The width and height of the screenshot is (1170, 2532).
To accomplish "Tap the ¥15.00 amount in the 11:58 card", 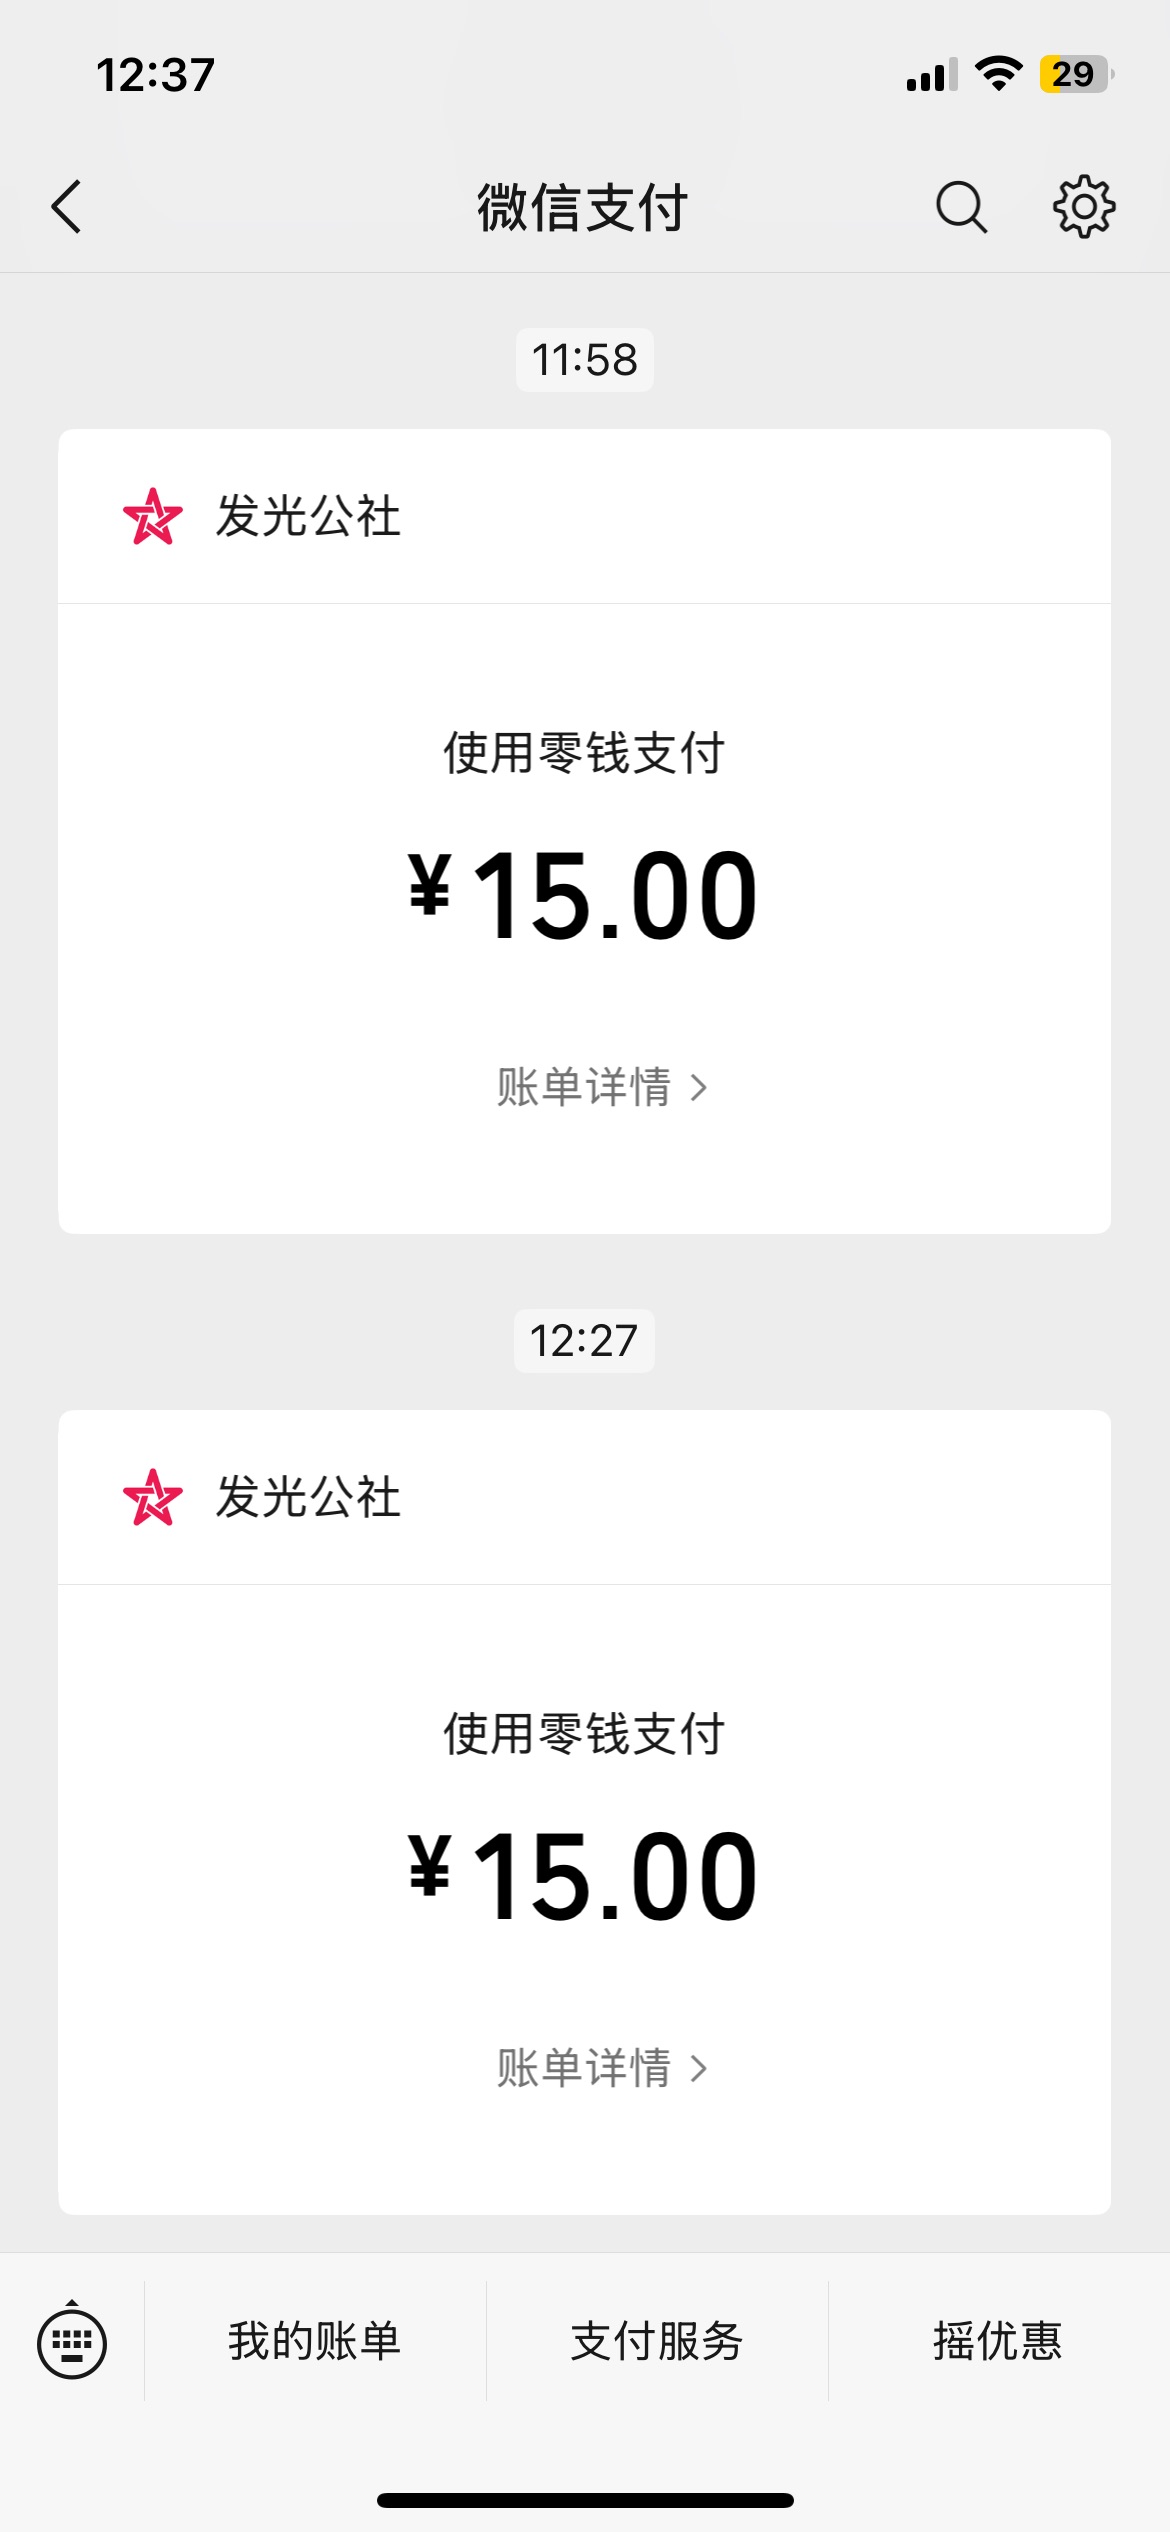I will [584, 895].
